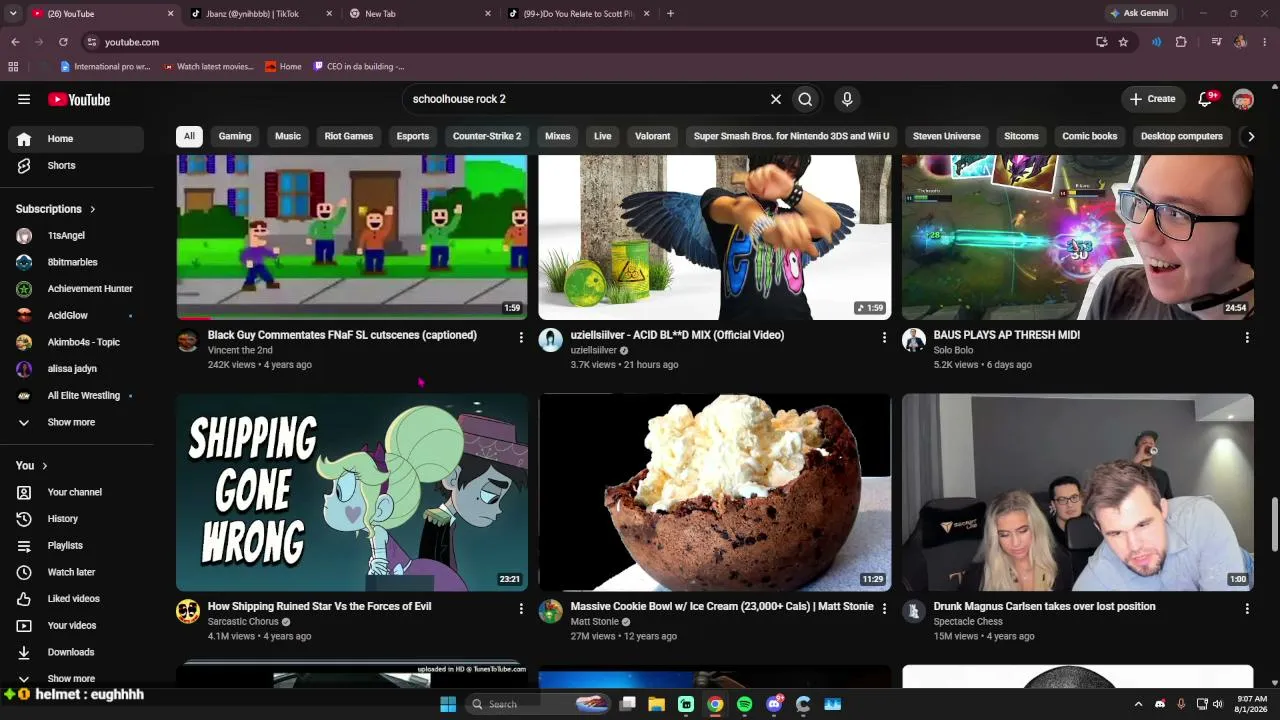1280x720 pixels.
Task: Clear the search box text
Action: (775, 99)
